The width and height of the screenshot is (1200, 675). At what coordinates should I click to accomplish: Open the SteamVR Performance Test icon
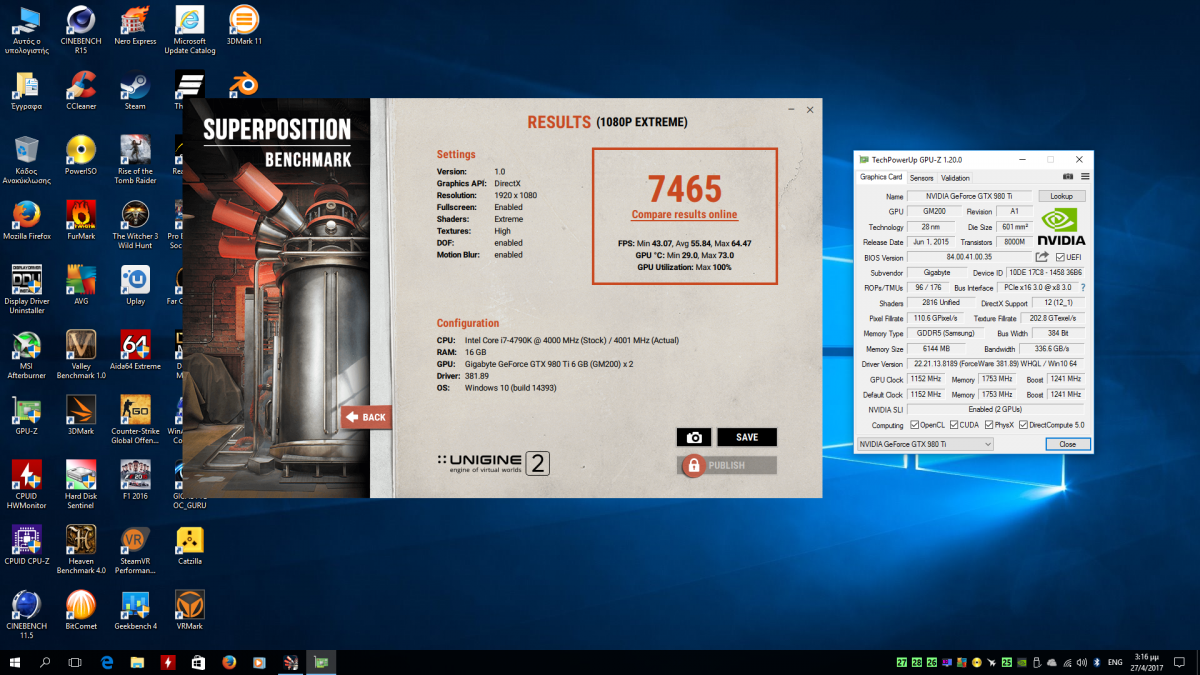135,550
